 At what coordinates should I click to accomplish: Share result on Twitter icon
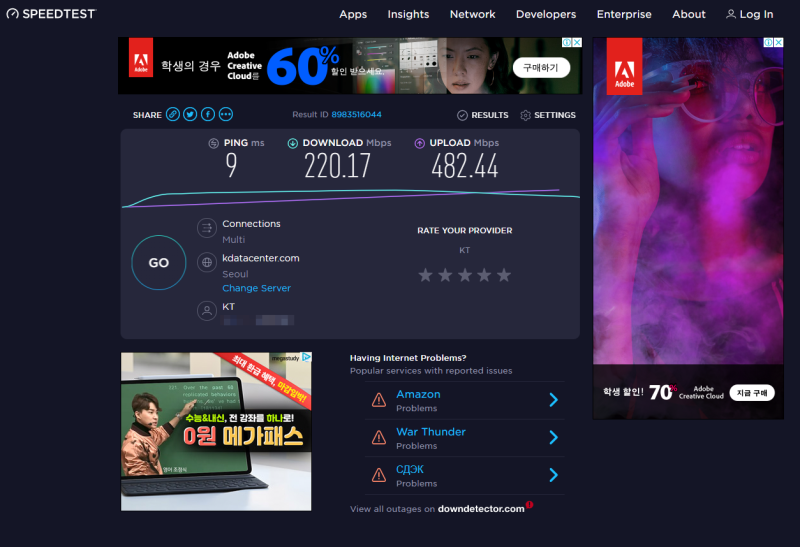point(190,114)
